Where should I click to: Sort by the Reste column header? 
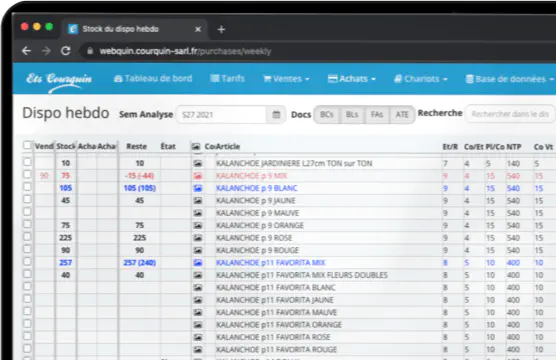click(137, 146)
